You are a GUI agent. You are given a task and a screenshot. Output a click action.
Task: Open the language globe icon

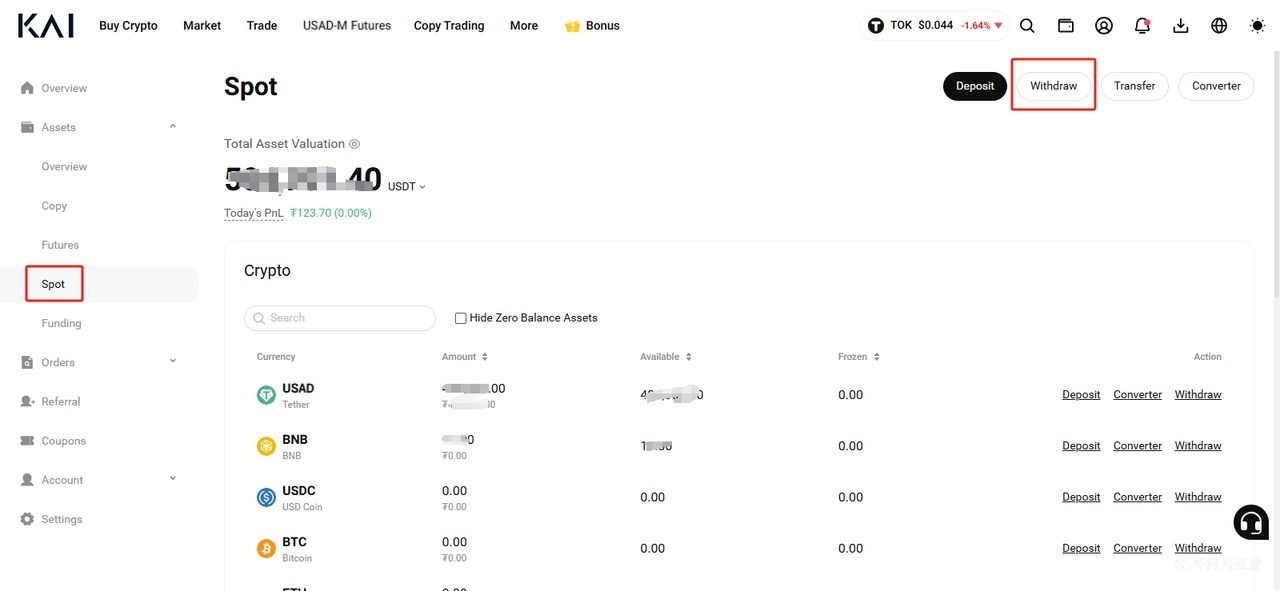[1219, 26]
